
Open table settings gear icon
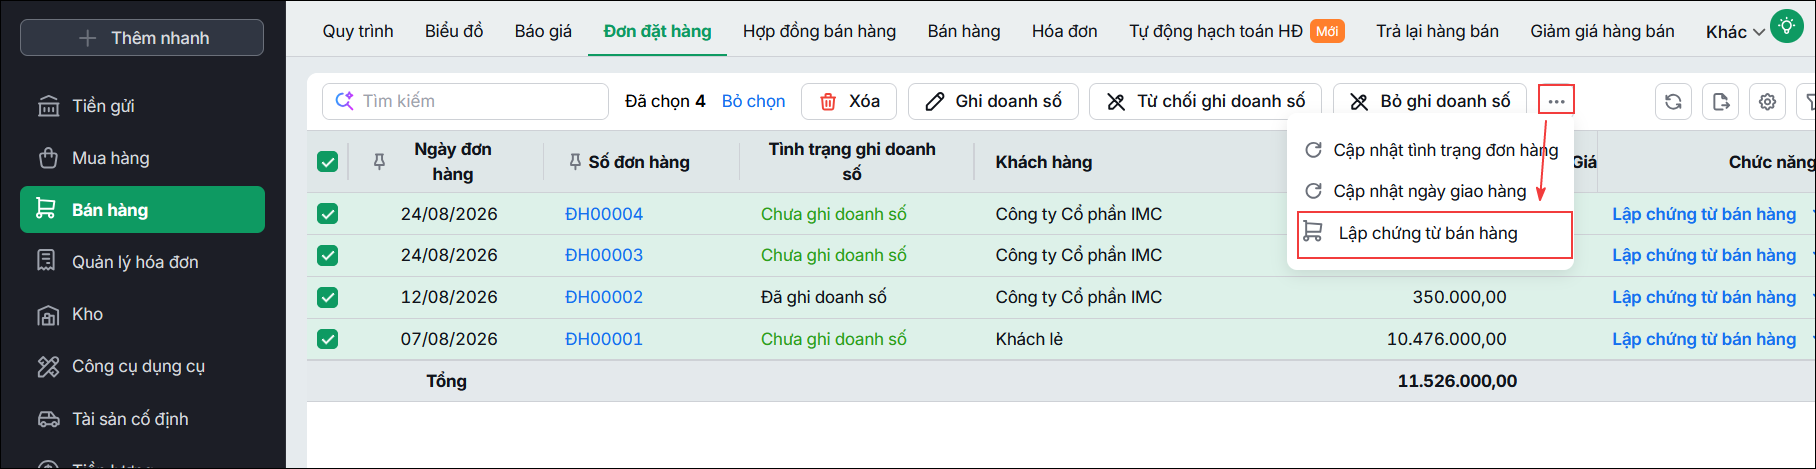click(x=1768, y=101)
